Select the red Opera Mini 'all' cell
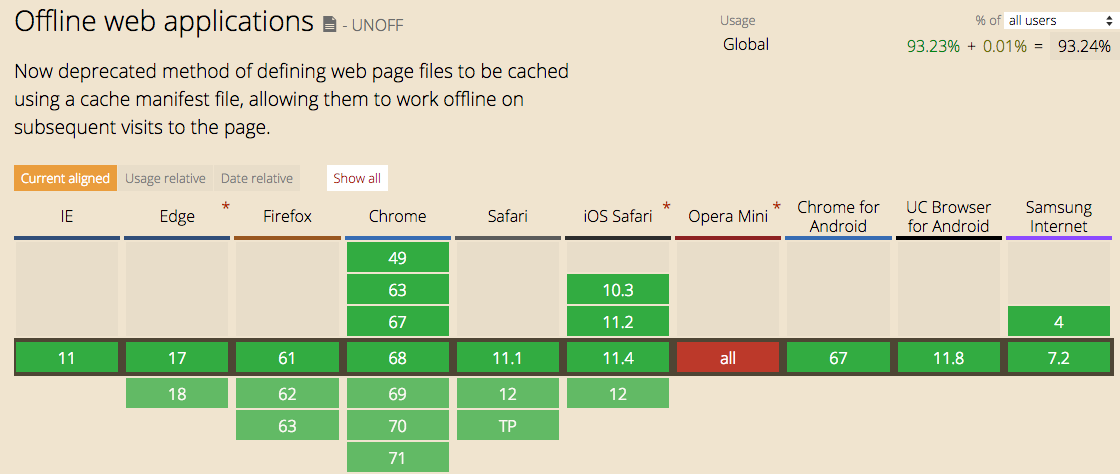1120x474 pixels. [728, 358]
